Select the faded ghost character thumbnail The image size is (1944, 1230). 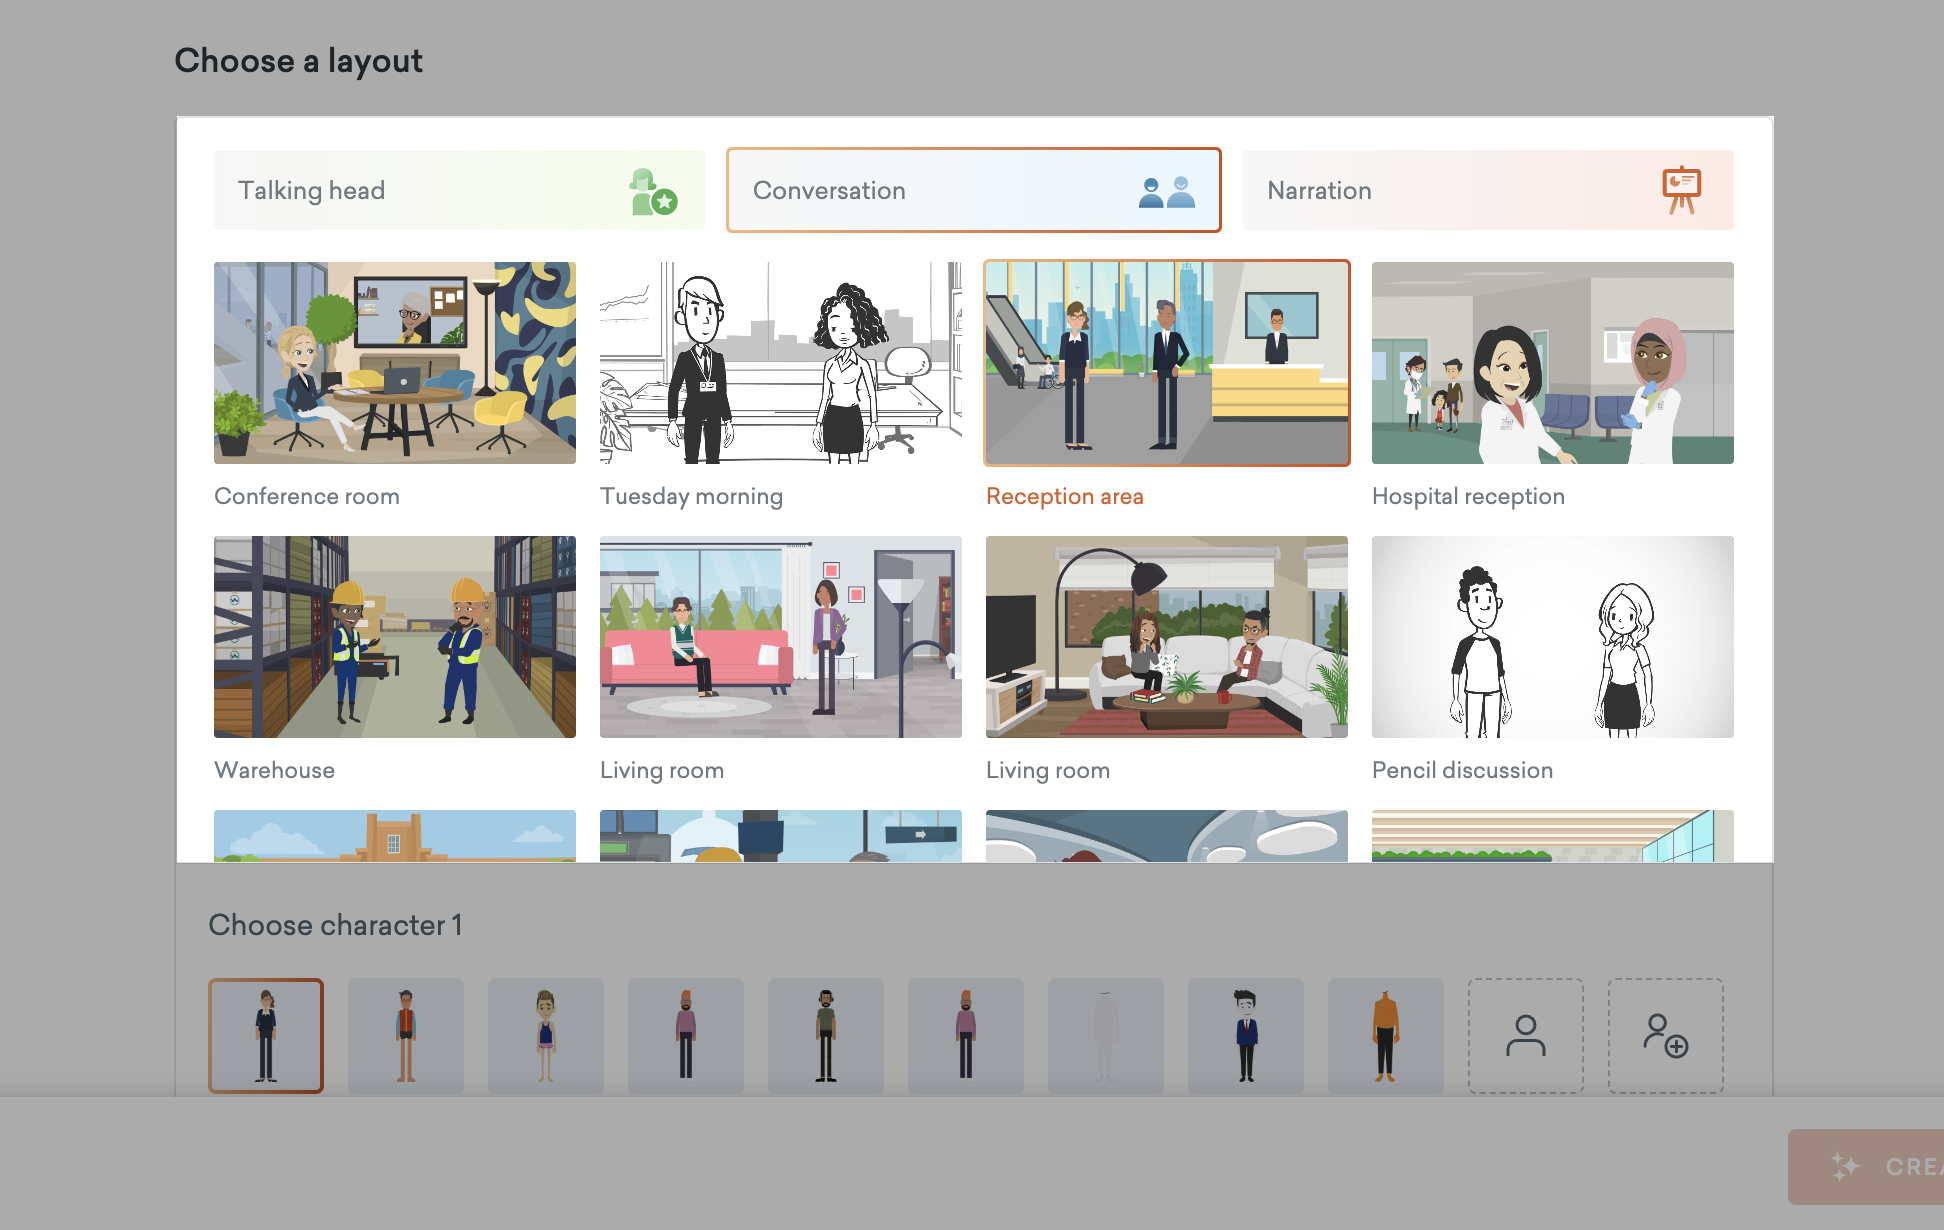click(1105, 1036)
